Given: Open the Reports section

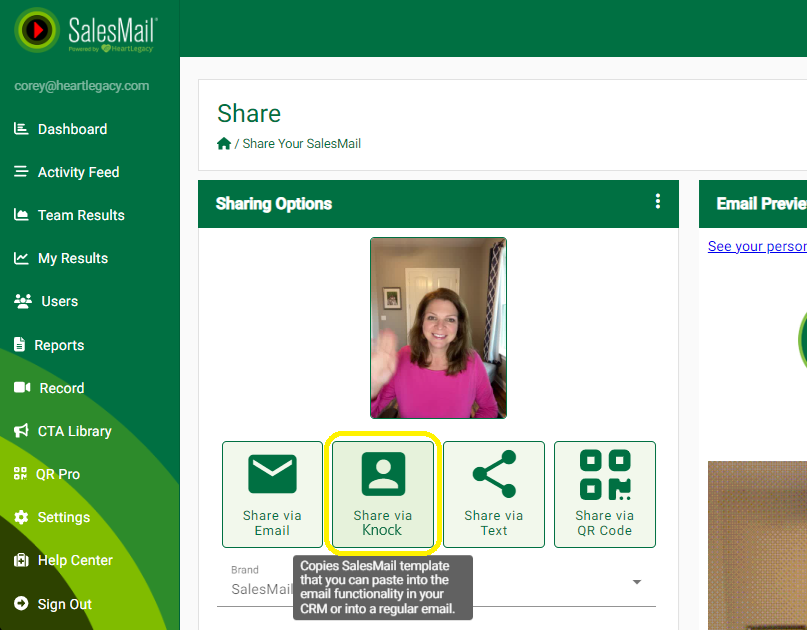Looking at the screenshot, I should click(x=59, y=345).
